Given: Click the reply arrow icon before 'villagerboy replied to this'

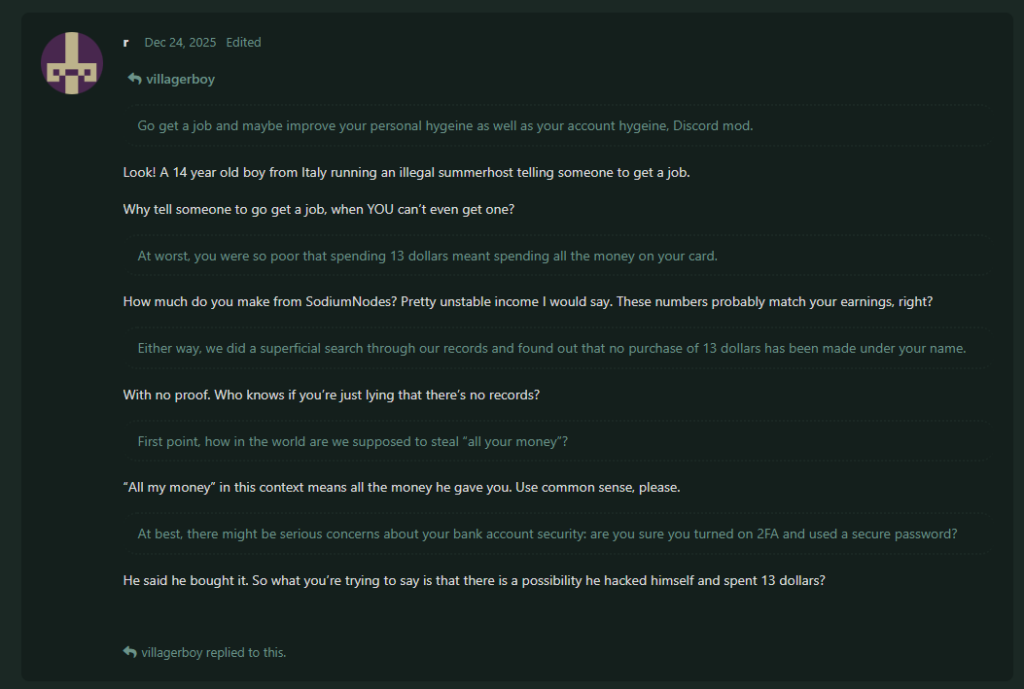Looking at the screenshot, I should 130,652.
